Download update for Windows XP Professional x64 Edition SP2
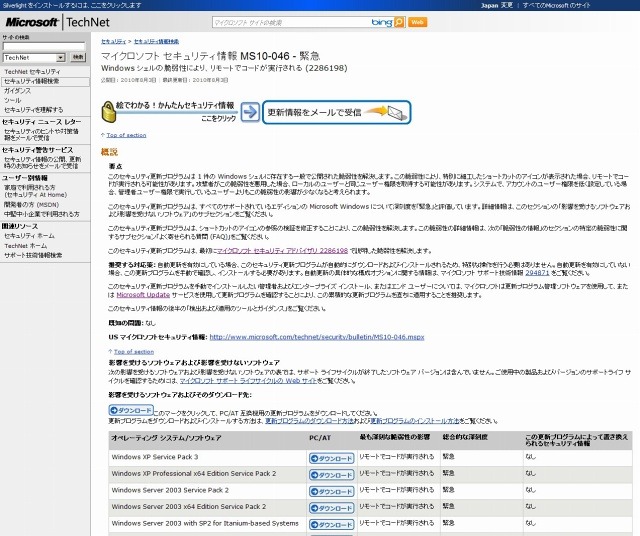Image resolution: width=640 pixels, height=536 pixels. click(331, 475)
